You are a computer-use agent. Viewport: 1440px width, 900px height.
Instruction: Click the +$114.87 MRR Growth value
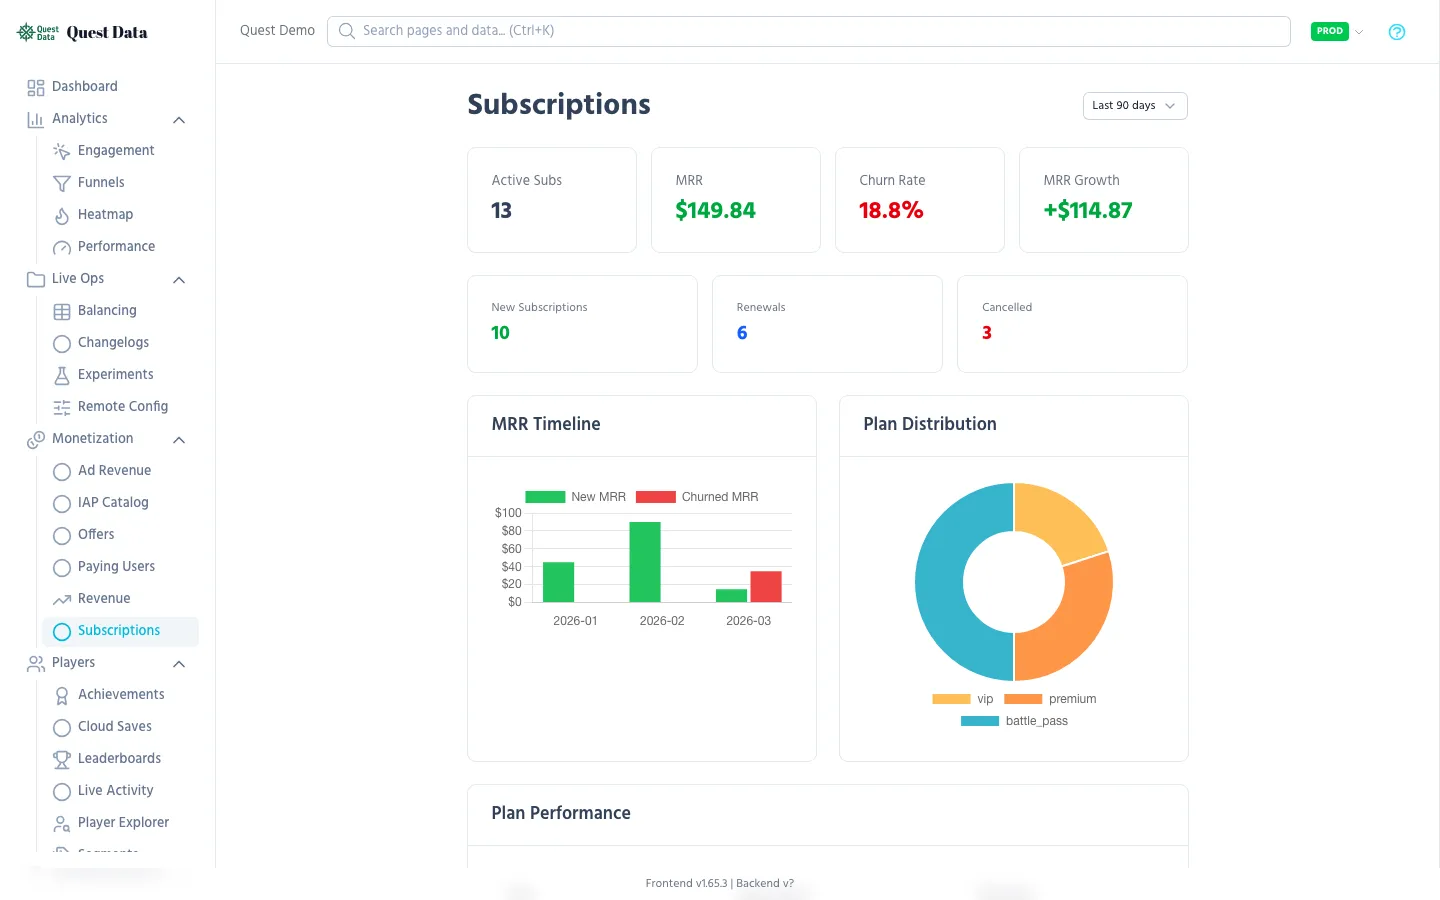click(1088, 211)
